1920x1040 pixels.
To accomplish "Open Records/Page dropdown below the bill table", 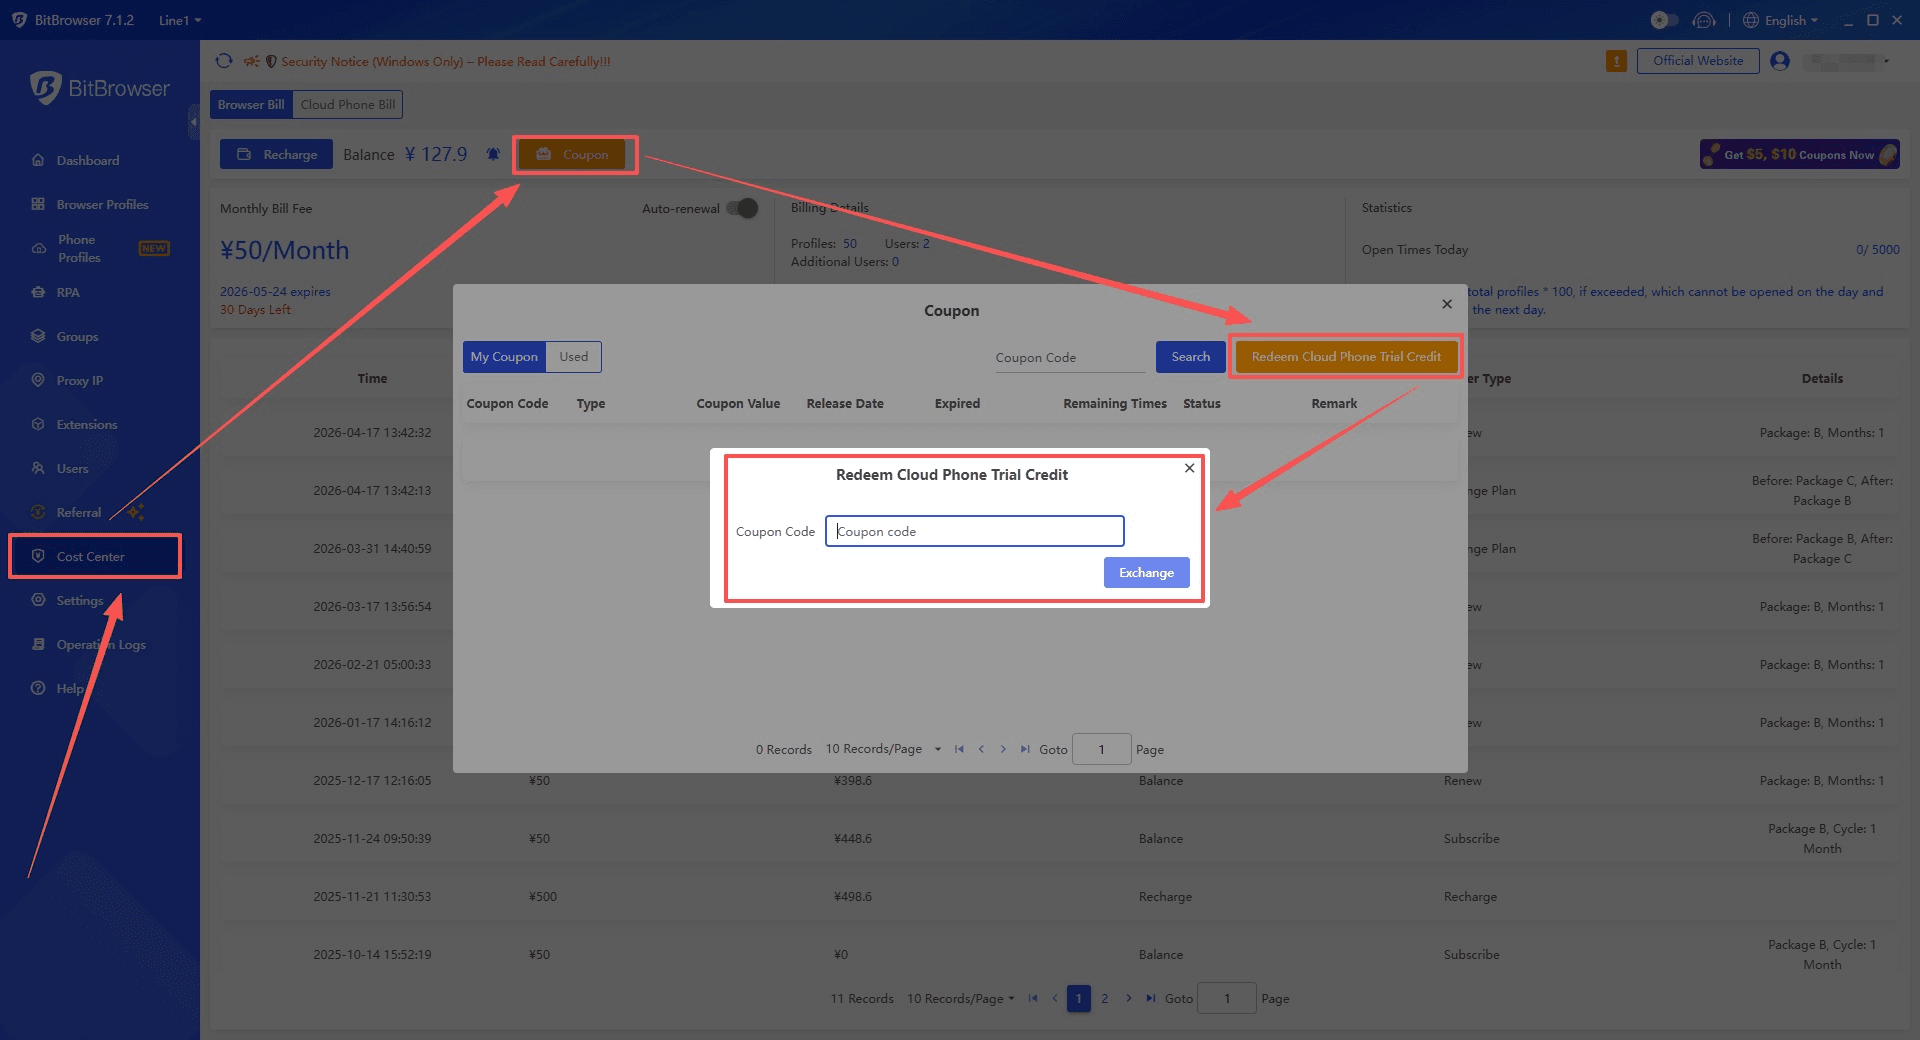I will pyautogui.click(x=961, y=998).
